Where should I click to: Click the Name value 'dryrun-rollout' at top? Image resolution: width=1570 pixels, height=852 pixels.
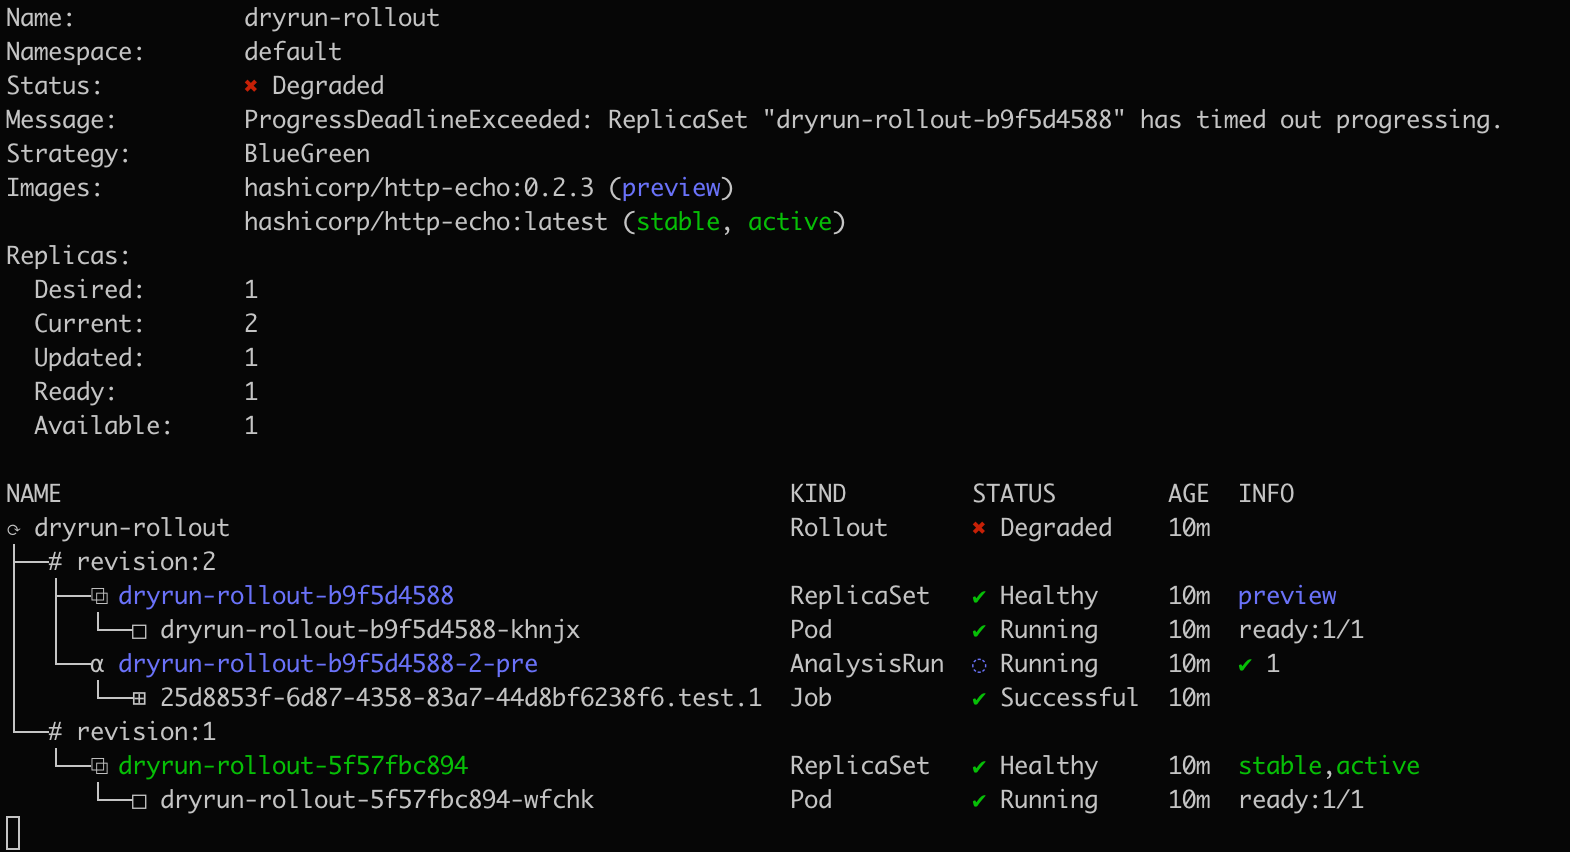(x=342, y=18)
